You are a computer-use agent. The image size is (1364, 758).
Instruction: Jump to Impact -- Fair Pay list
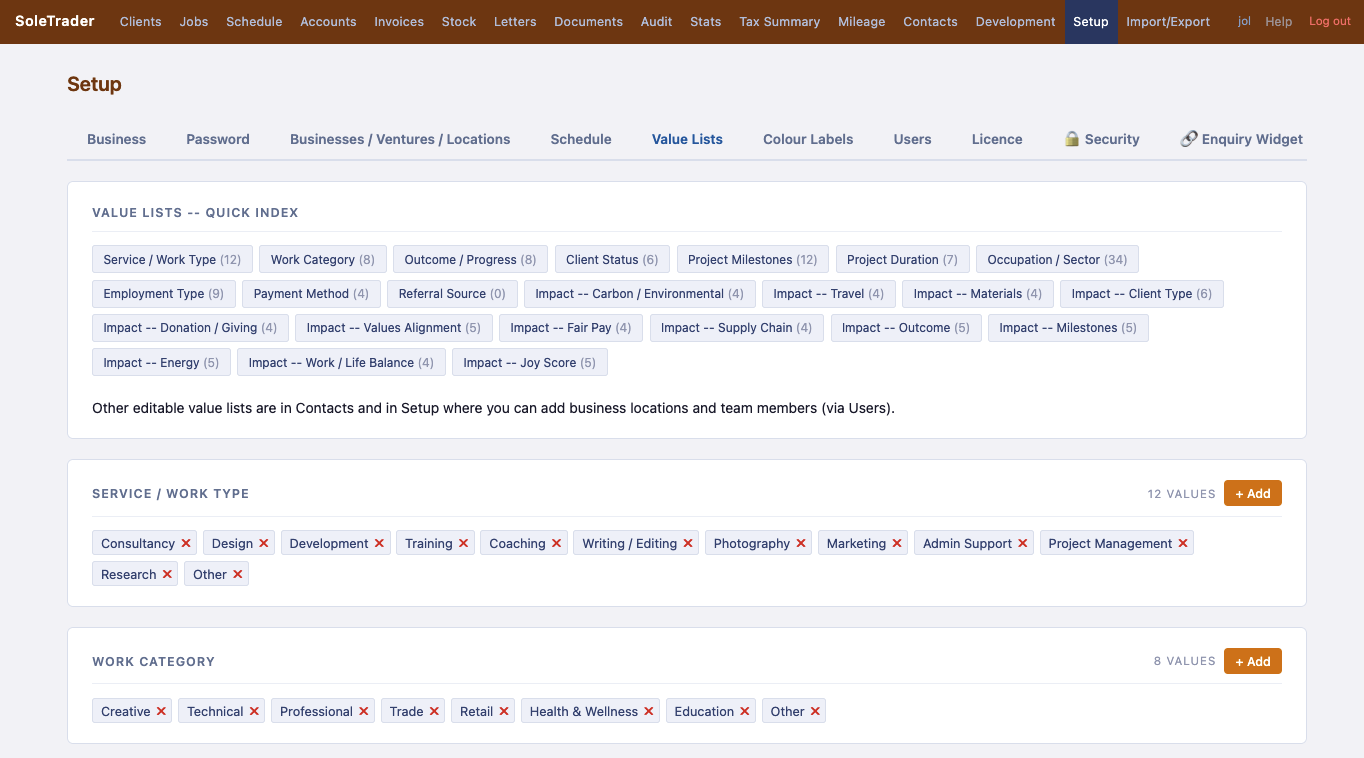pyautogui.click(x=571, y=328)
